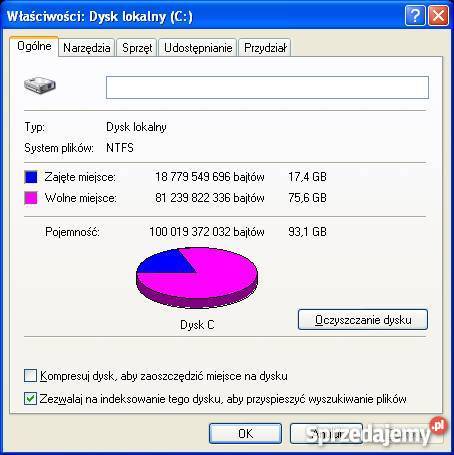Enable Kompresuj dysk checkbox
The width and height of the screenshot is (454, 455).
(x=30, y=376)
